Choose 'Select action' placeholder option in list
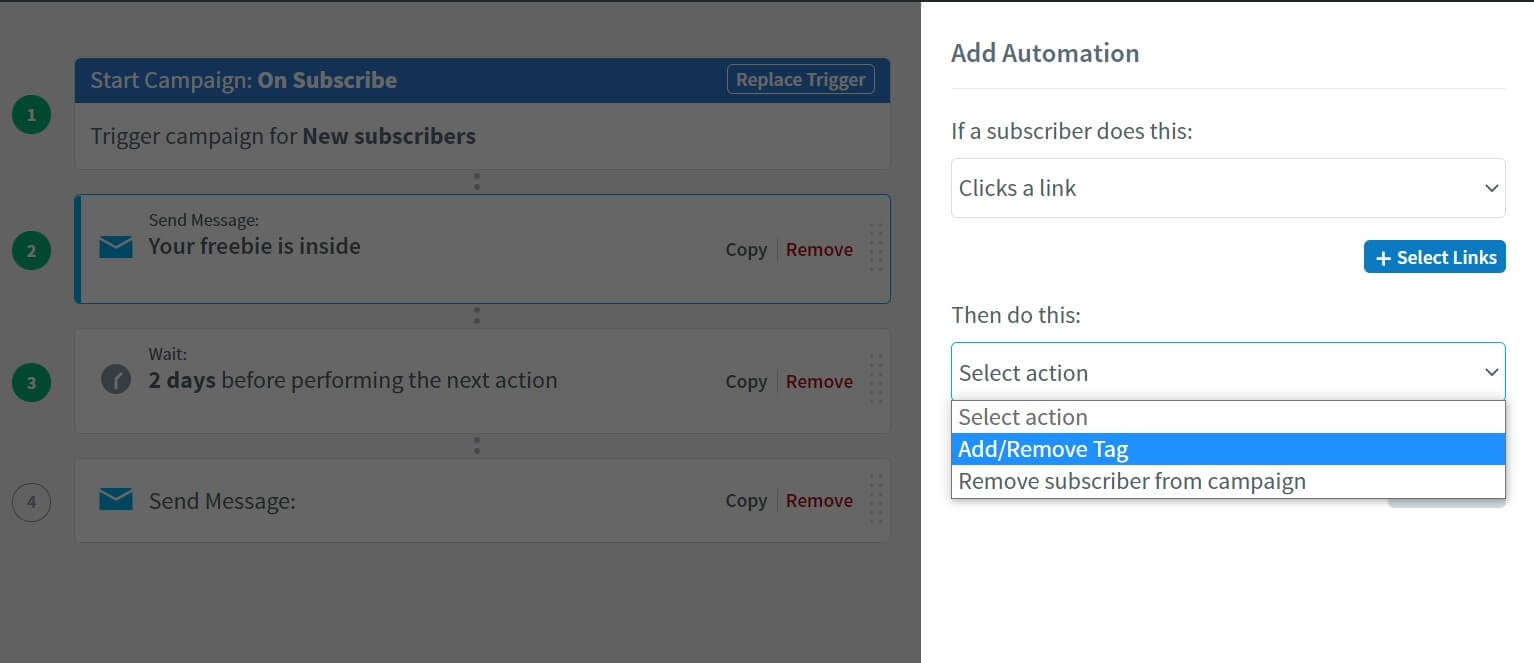1534x663 pixels. (1228, 417)
